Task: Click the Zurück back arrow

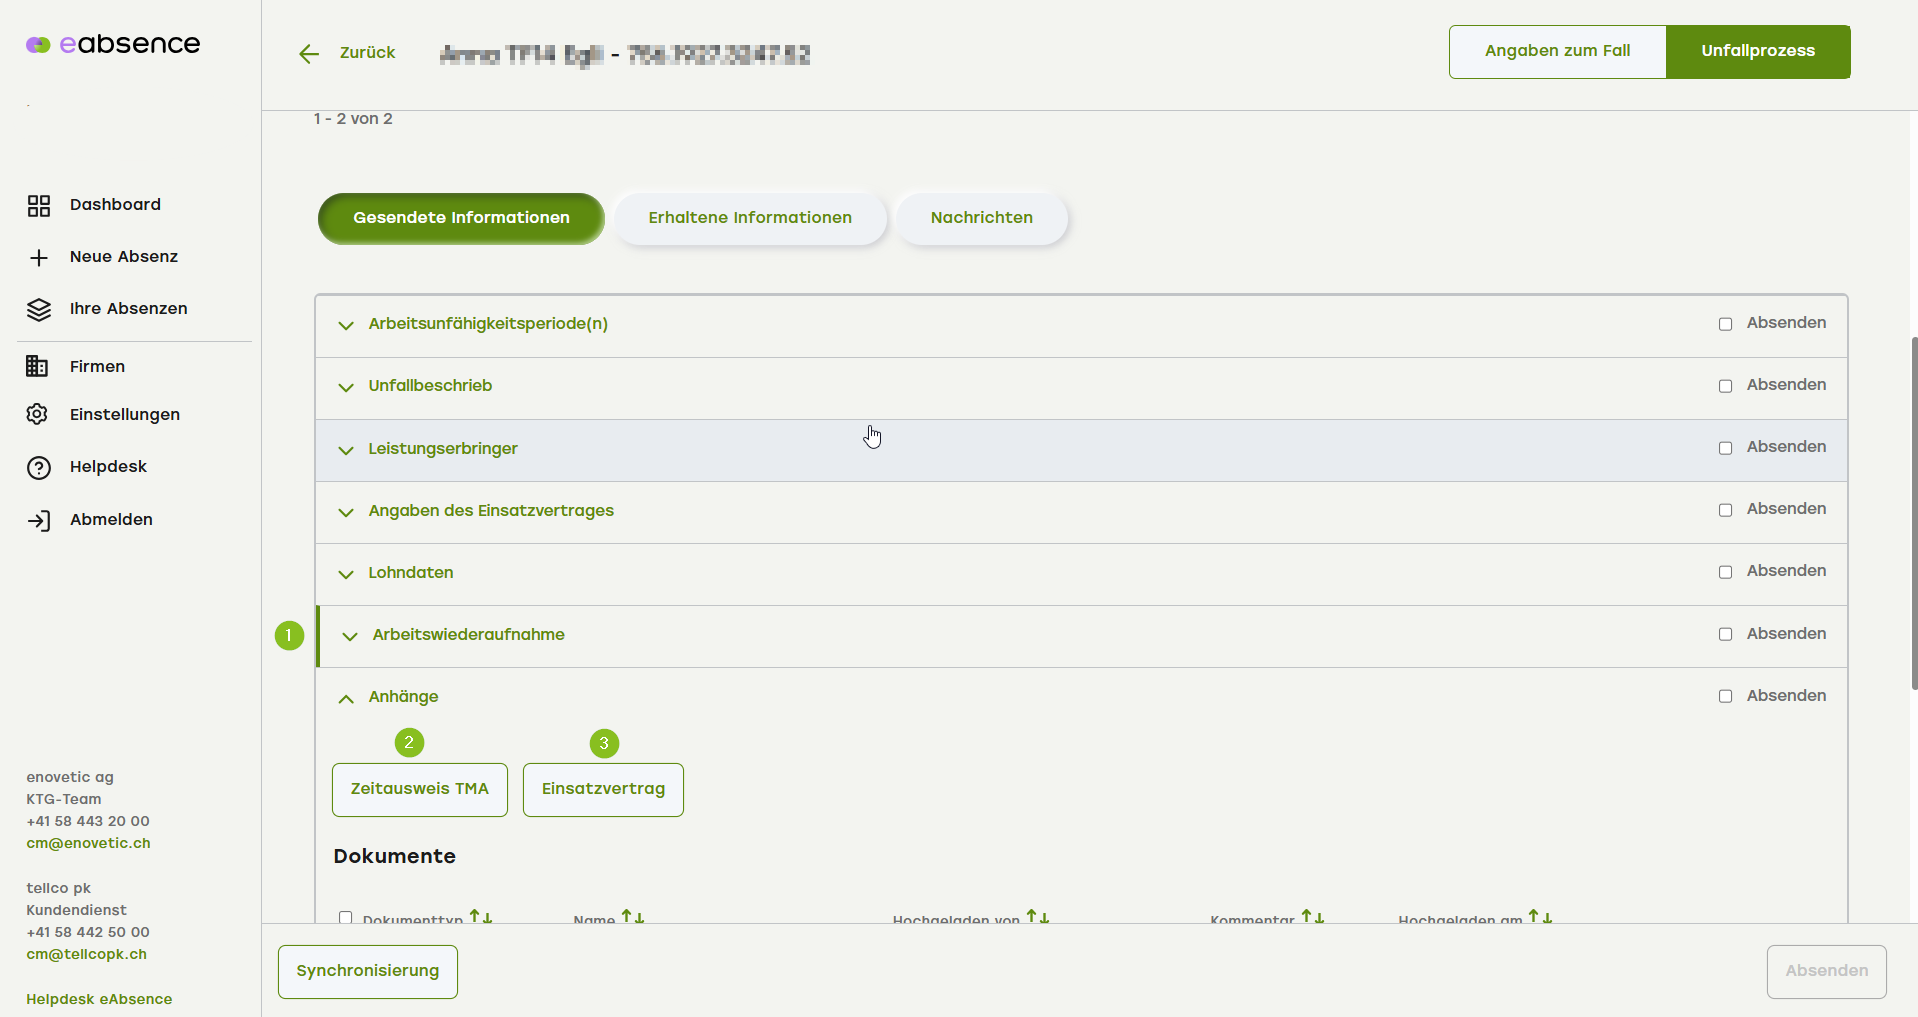Action: click(x=309, y=54)
